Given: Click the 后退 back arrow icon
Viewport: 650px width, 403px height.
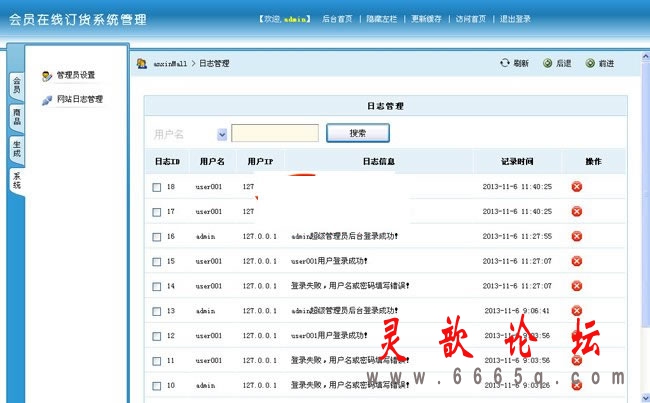Looking at the screenshot, I should (x=548, y=63).
